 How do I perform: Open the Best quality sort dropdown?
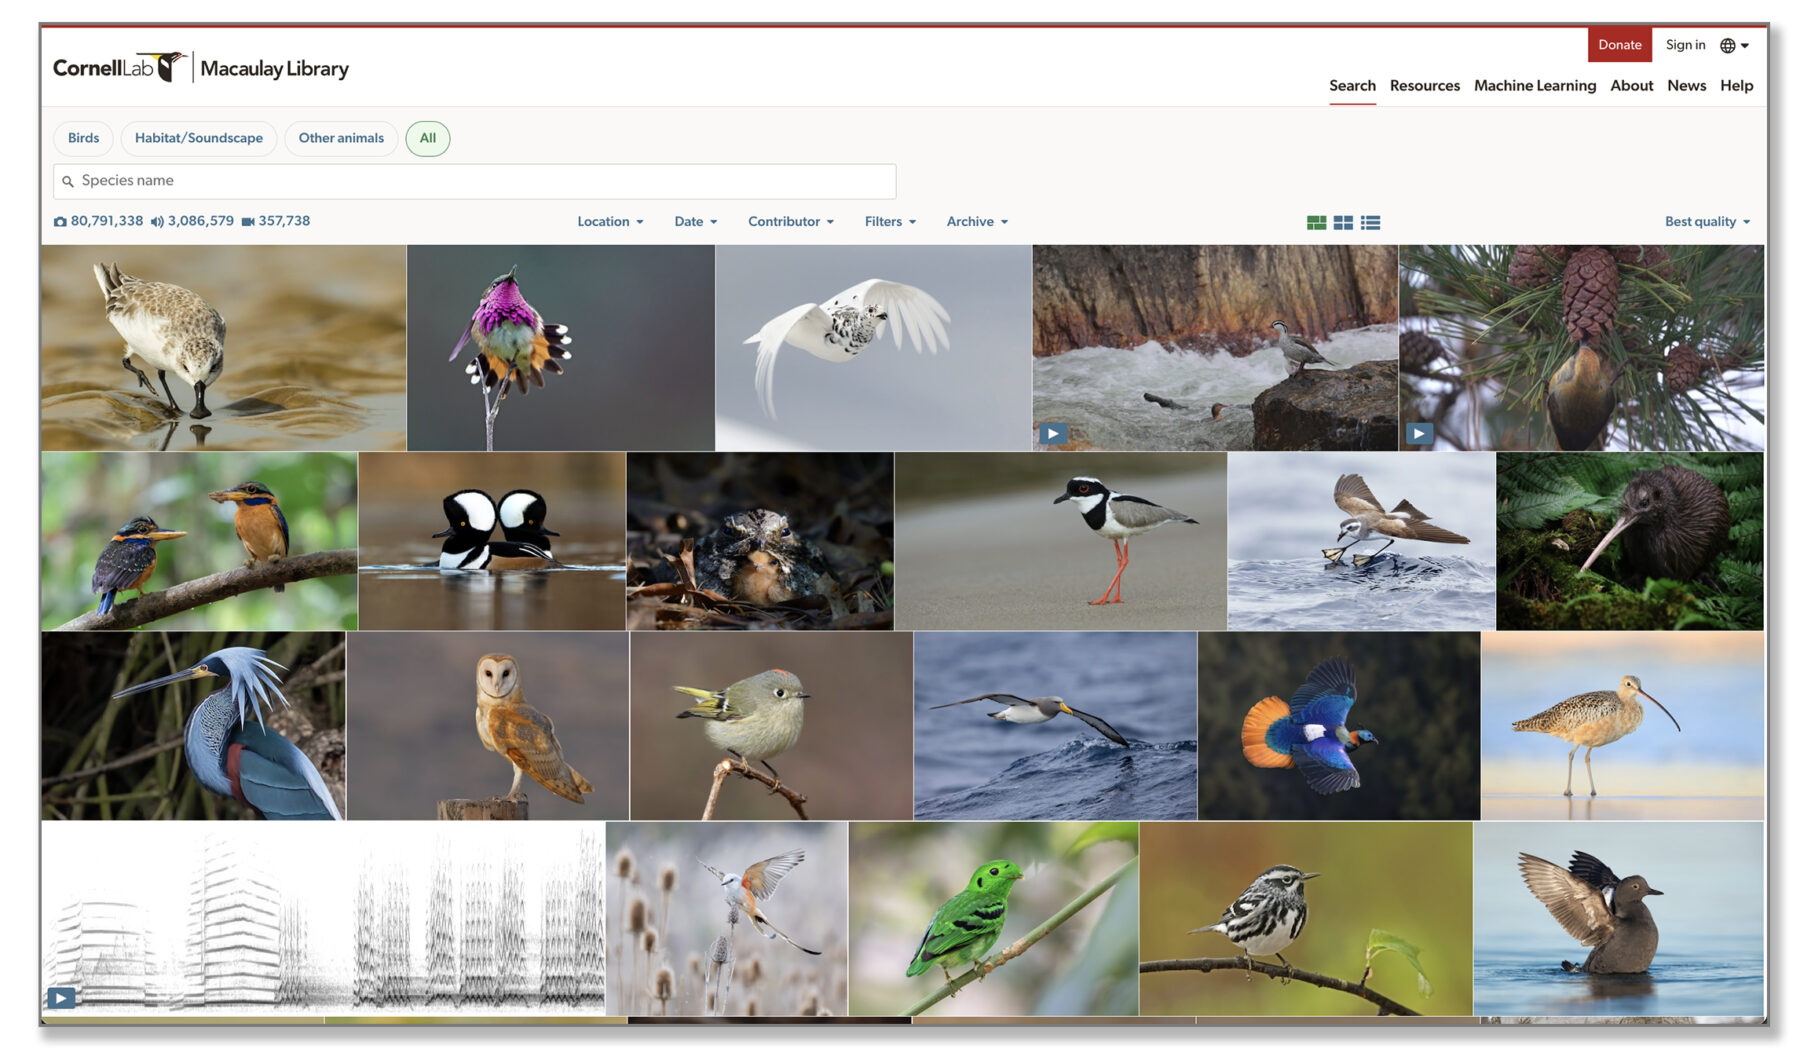[x=1706, y=222]
